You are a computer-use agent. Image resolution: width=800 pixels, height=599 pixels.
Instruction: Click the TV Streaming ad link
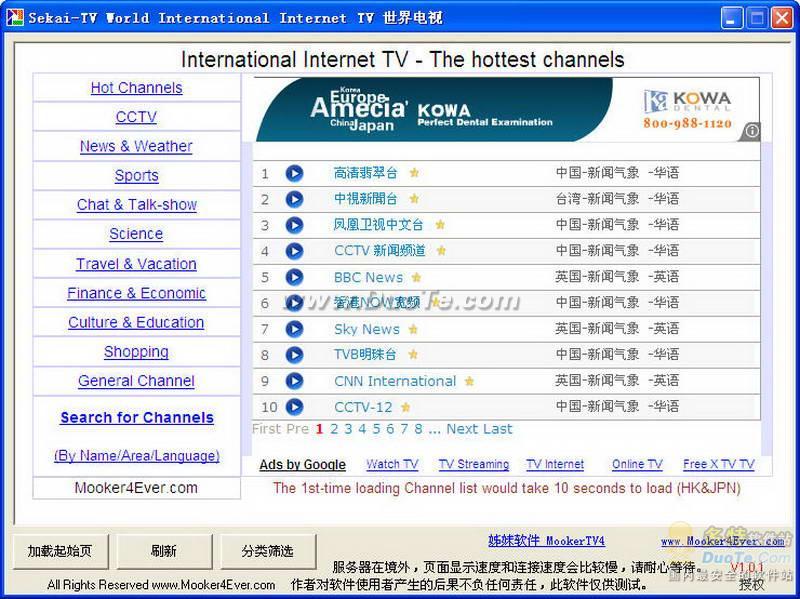(474, 464)
